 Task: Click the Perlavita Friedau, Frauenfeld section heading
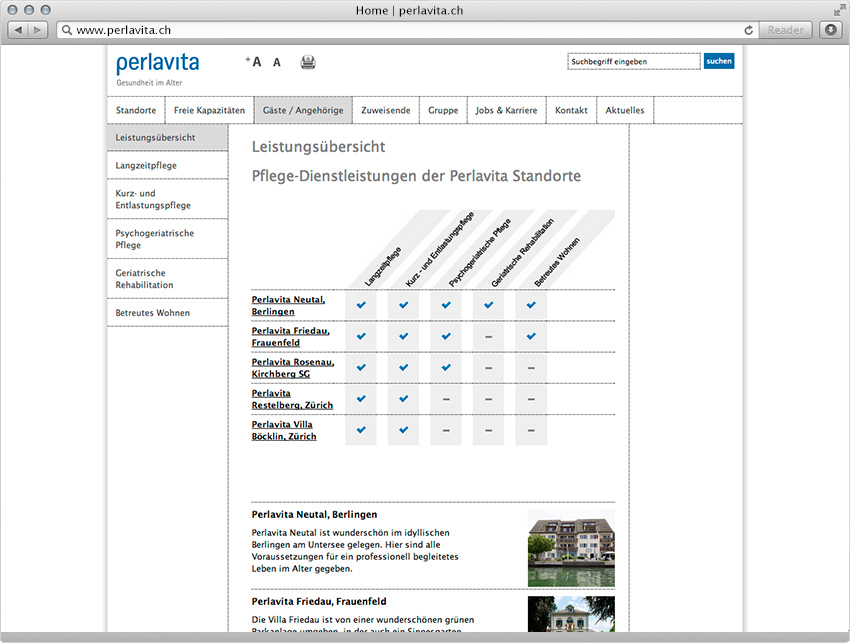pos(319,601)
